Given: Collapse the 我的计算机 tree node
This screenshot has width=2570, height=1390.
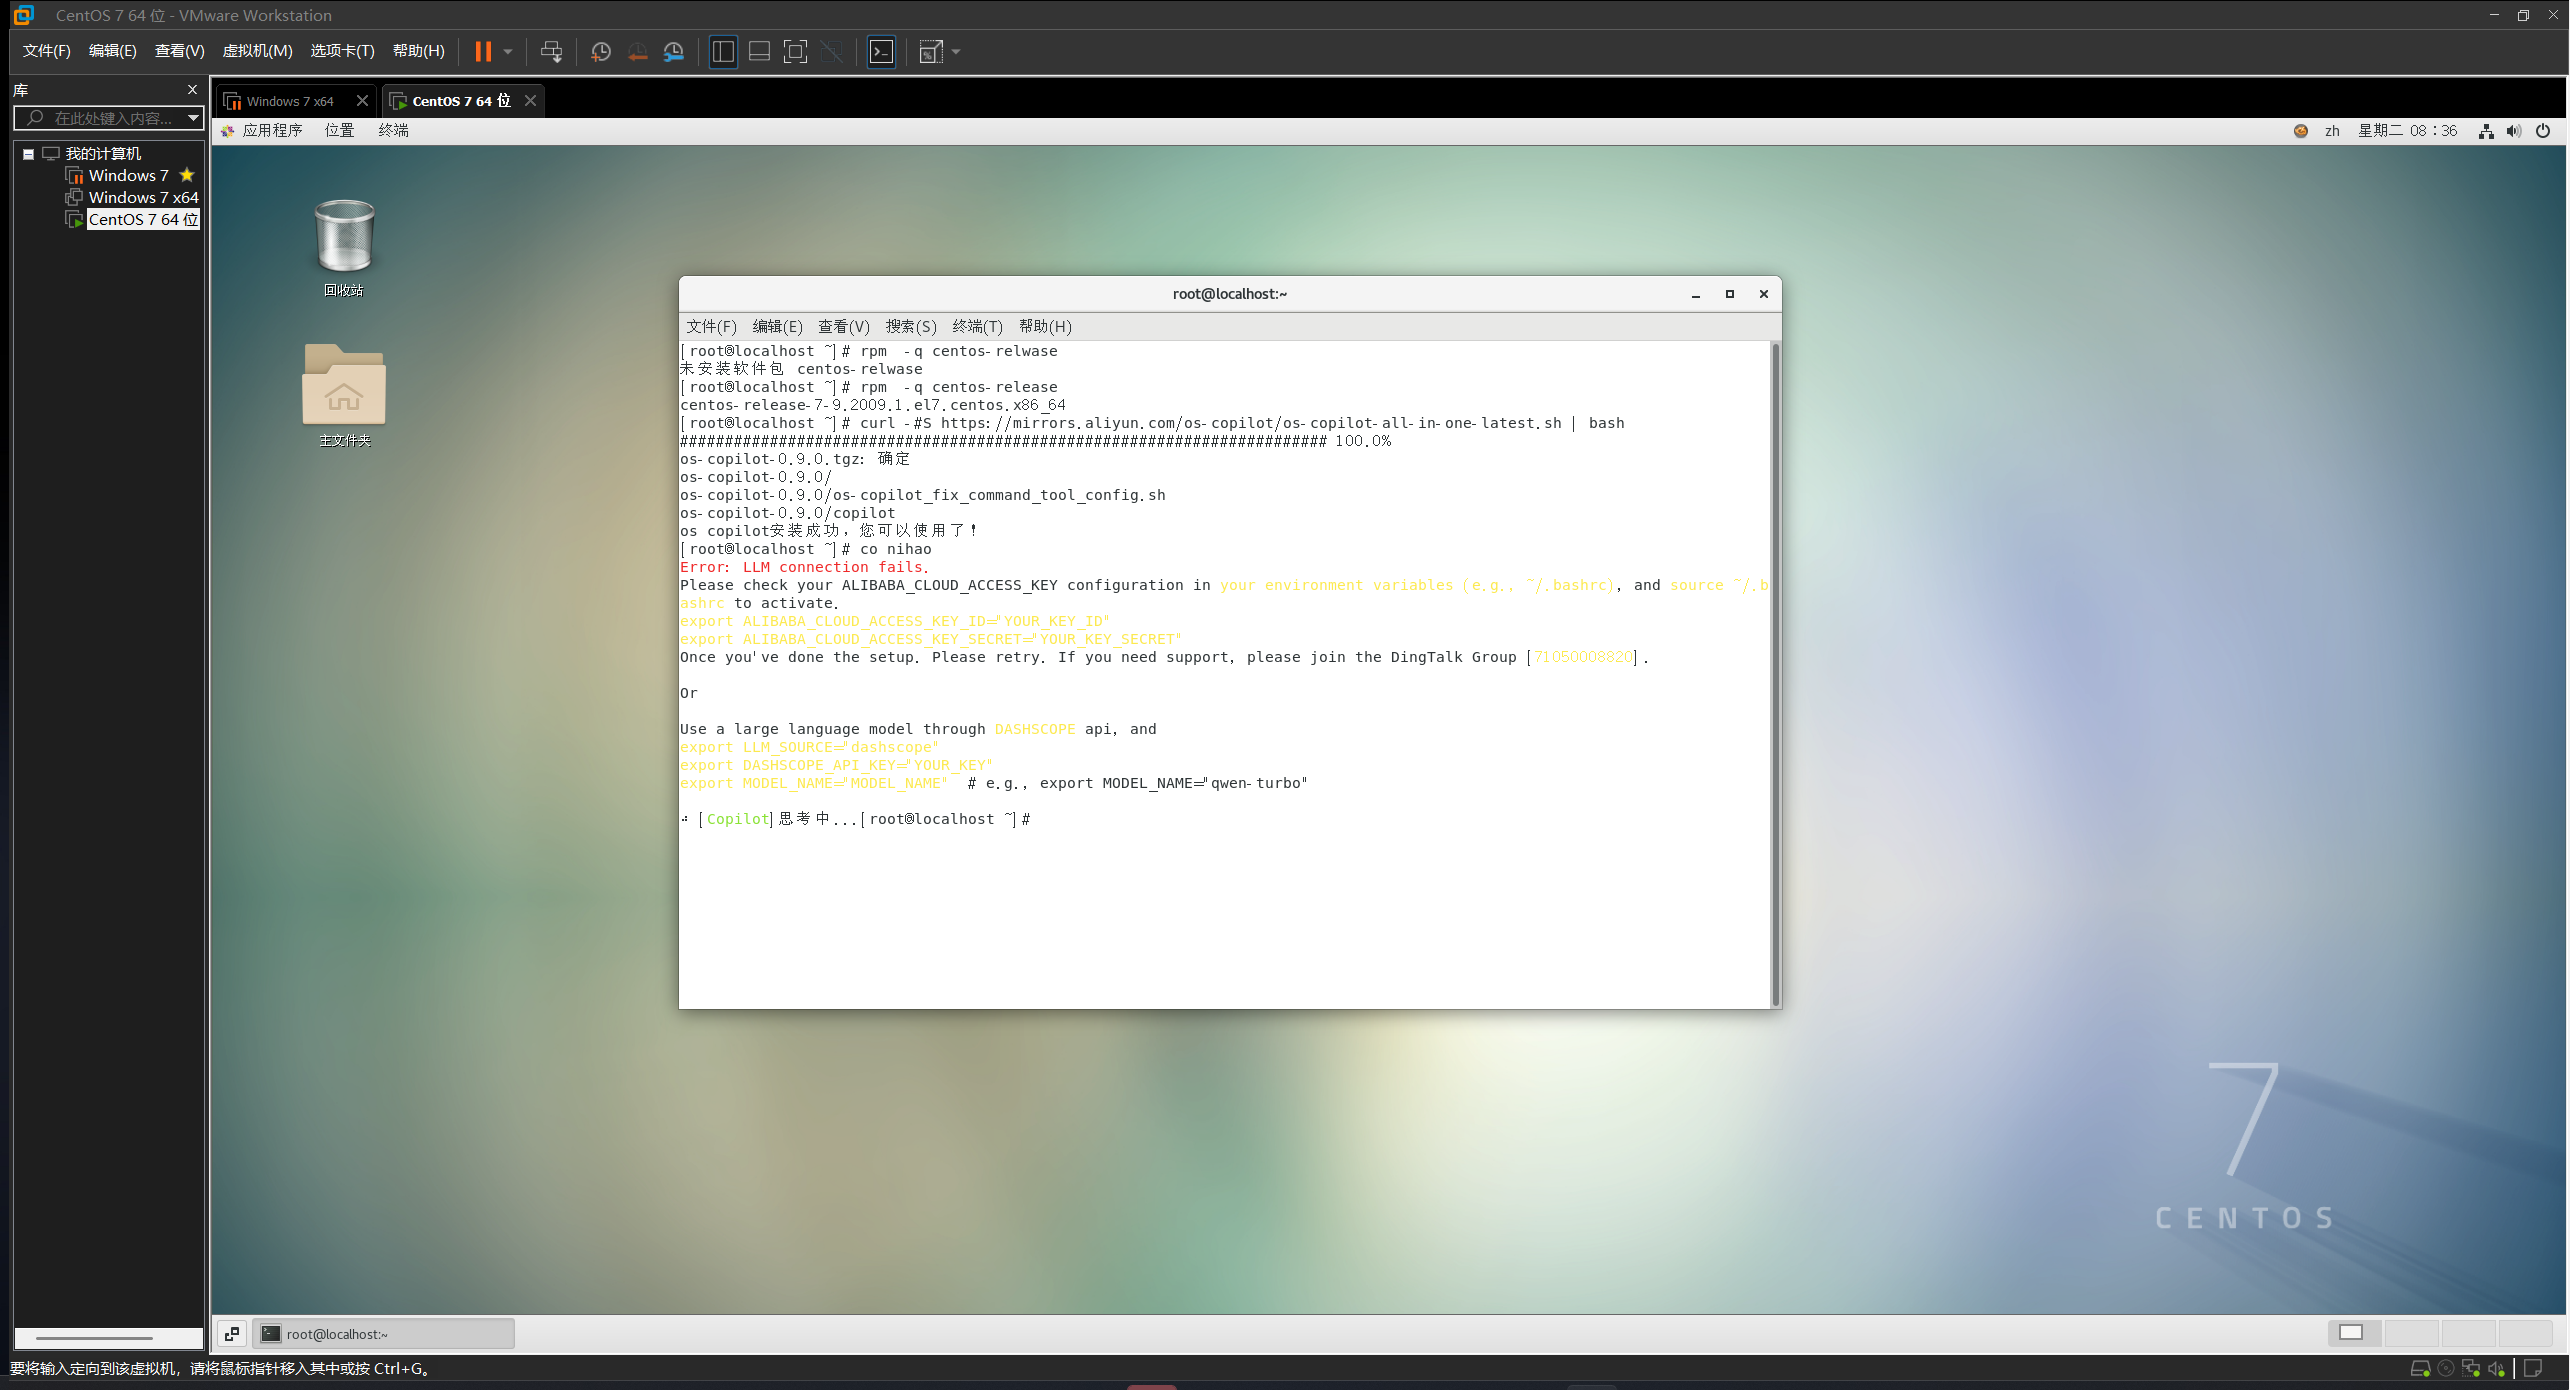Looking at the screenshot, I should (28, 154).
